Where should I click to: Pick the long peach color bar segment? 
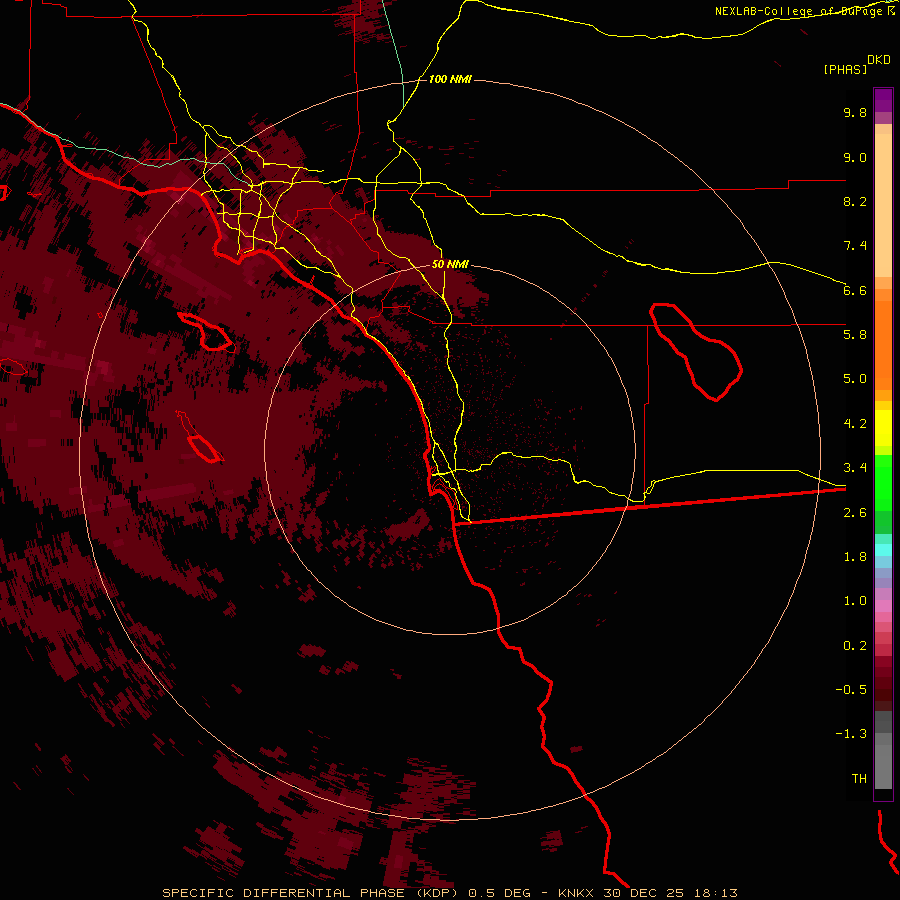(x=883, y=205)
